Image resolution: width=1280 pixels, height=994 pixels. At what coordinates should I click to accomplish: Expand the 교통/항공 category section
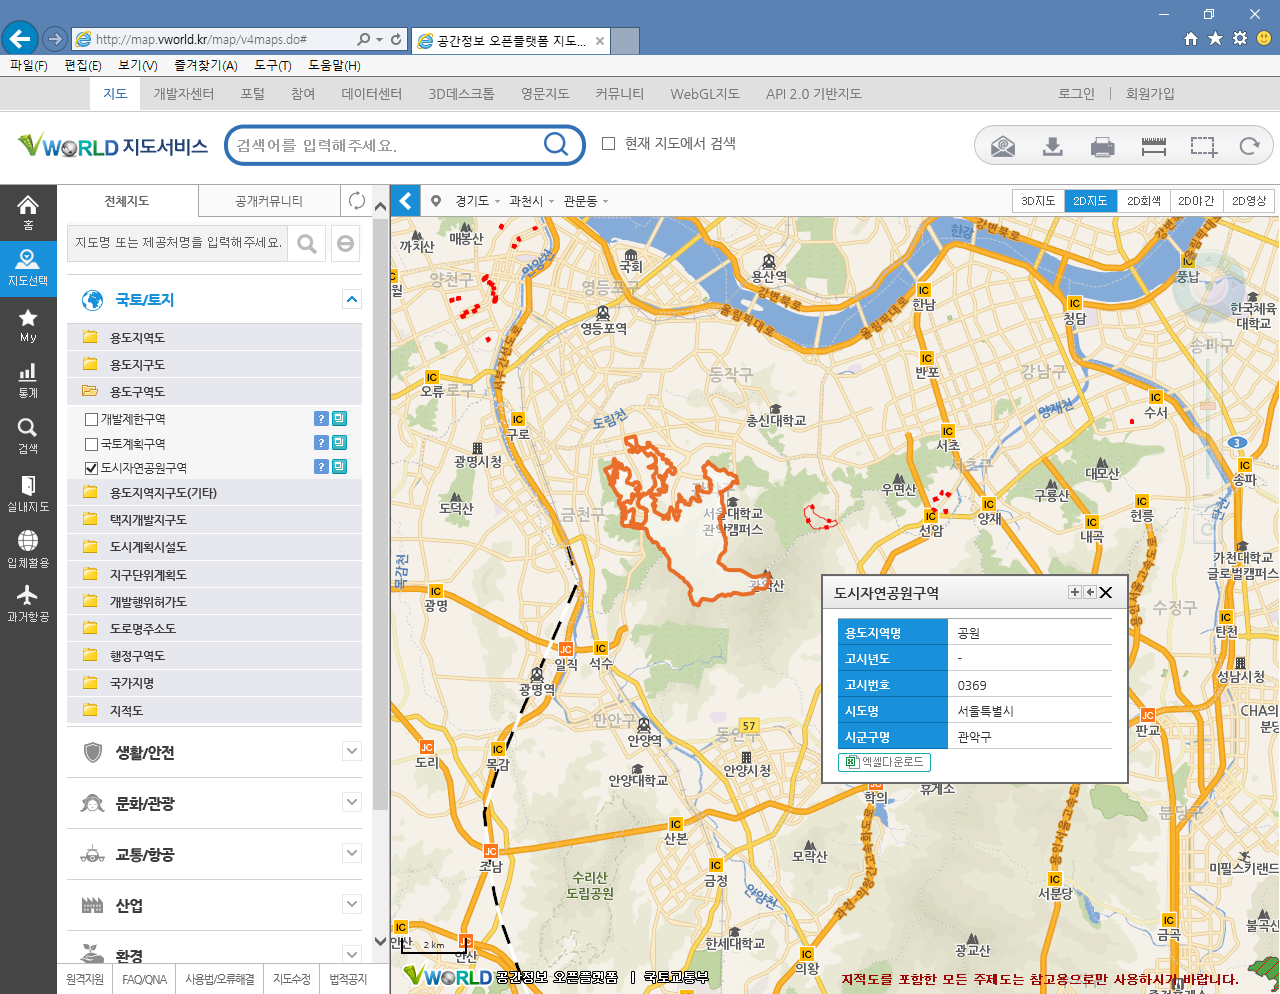point(351,853)
